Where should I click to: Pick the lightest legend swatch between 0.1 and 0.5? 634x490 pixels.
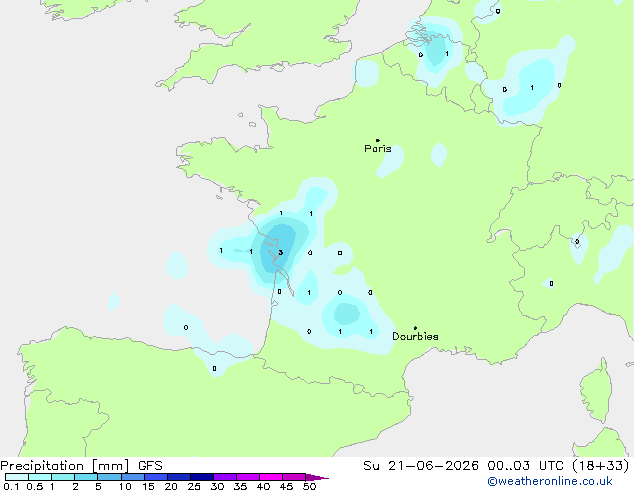point(17,477)
